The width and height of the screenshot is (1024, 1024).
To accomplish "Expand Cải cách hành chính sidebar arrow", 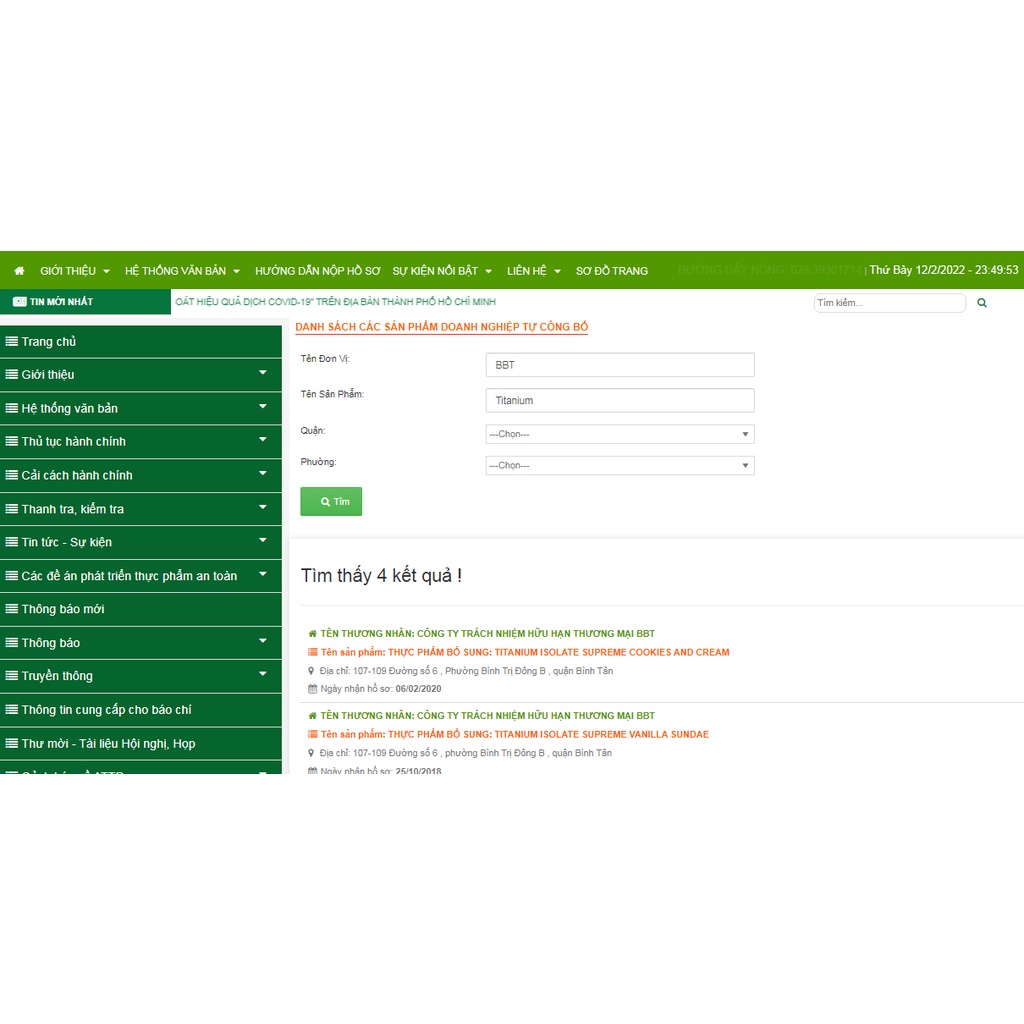I will coord(263,473).
